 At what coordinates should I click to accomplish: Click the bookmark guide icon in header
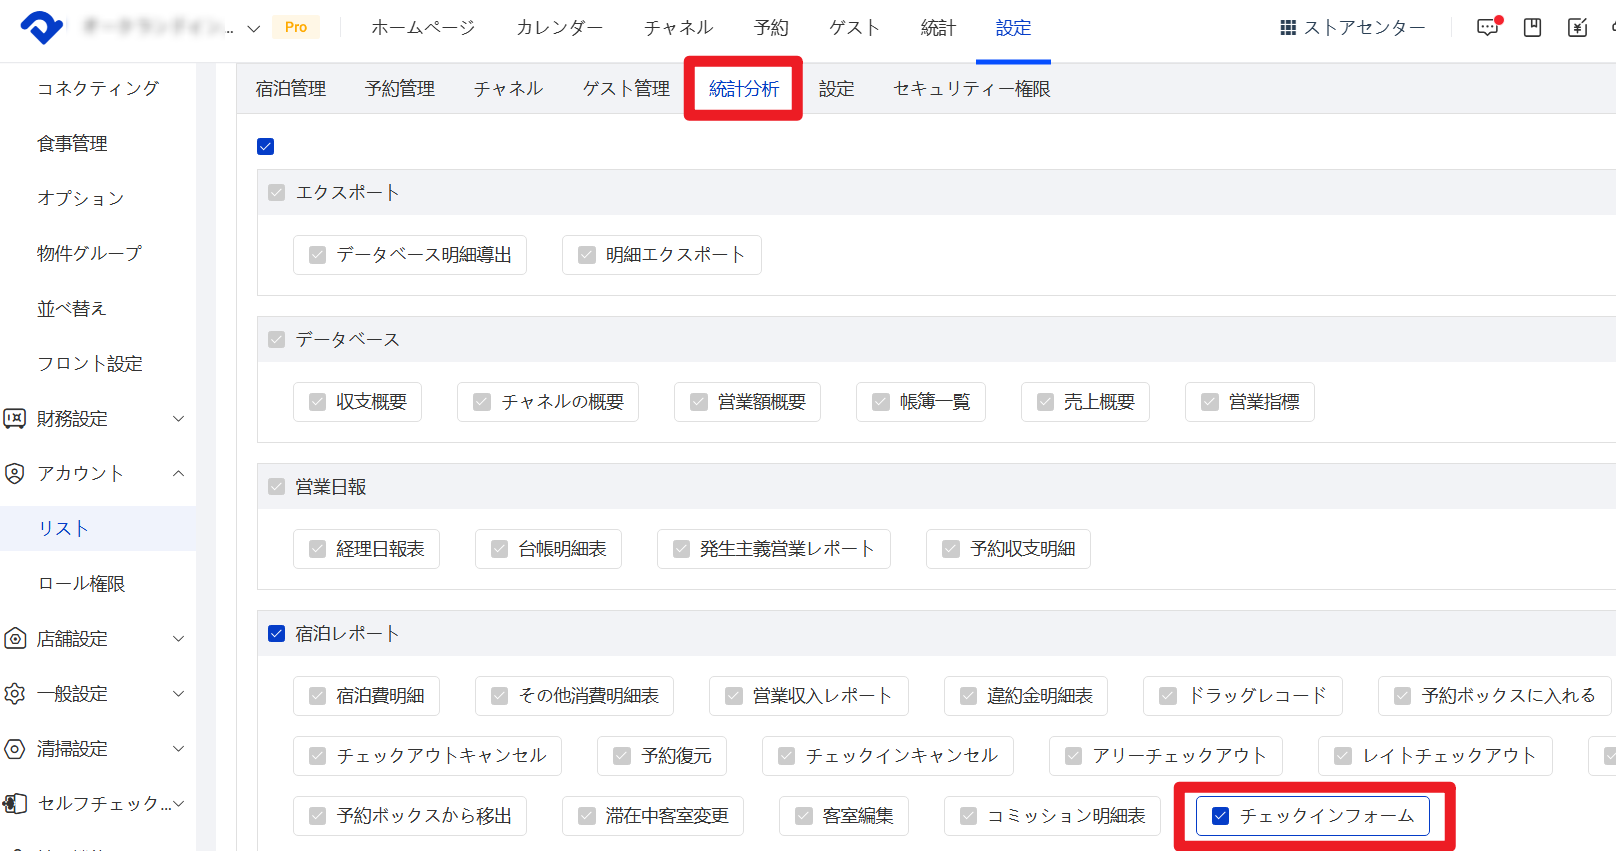click(1532, 28)
